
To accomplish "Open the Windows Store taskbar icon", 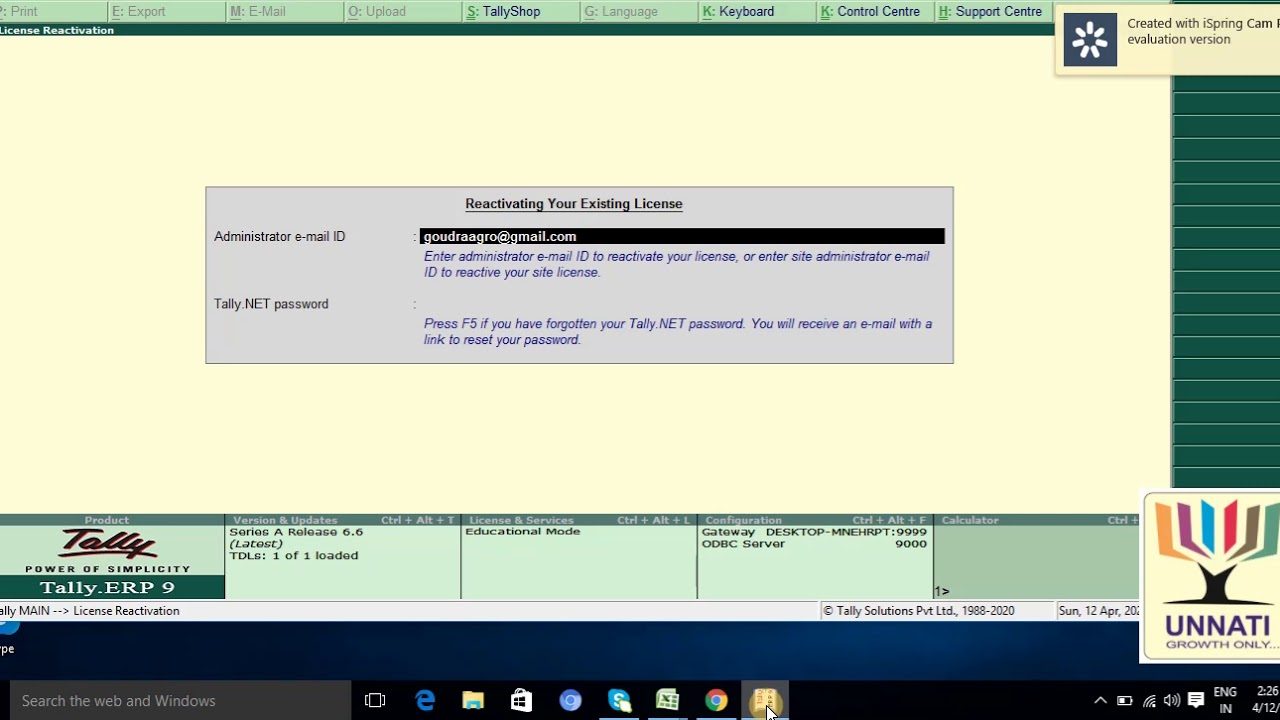I will (x=521, y=701).
